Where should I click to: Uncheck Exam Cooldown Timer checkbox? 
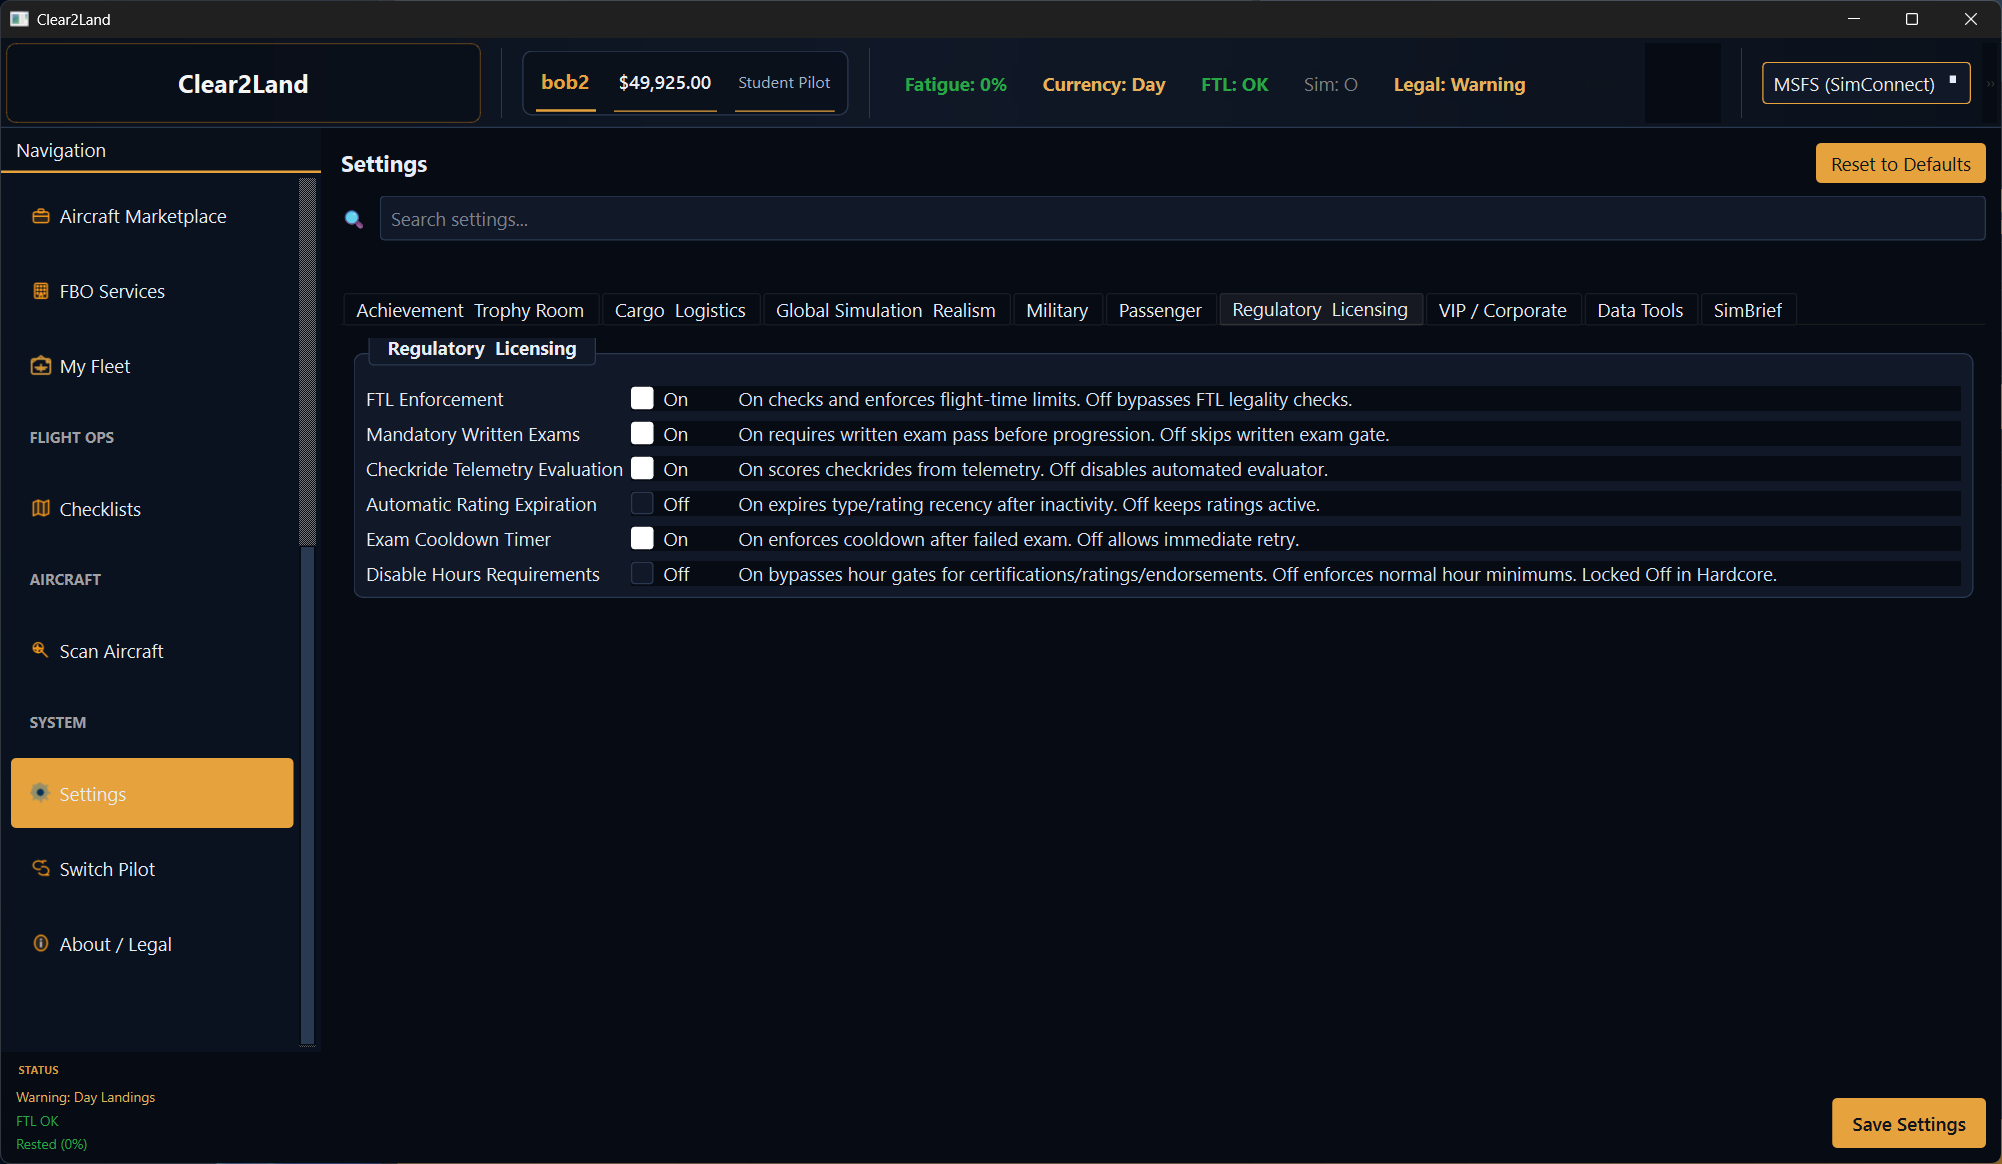coord(642,539)
